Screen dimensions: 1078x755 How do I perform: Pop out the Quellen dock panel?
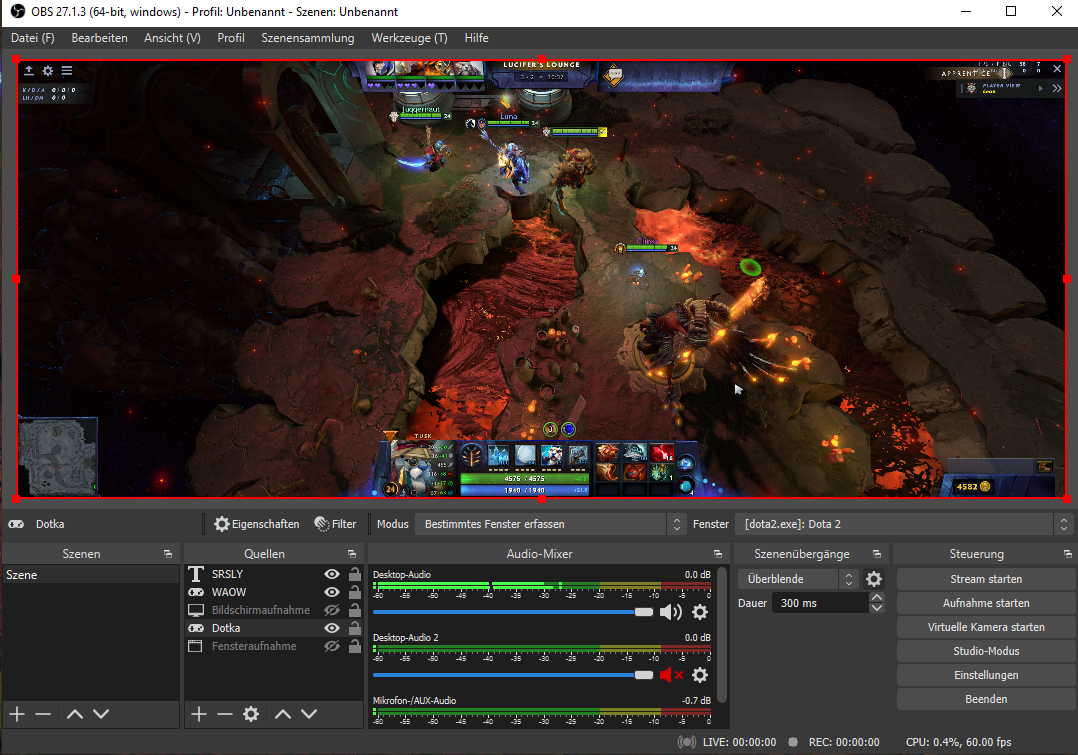(x=352, y=554)
